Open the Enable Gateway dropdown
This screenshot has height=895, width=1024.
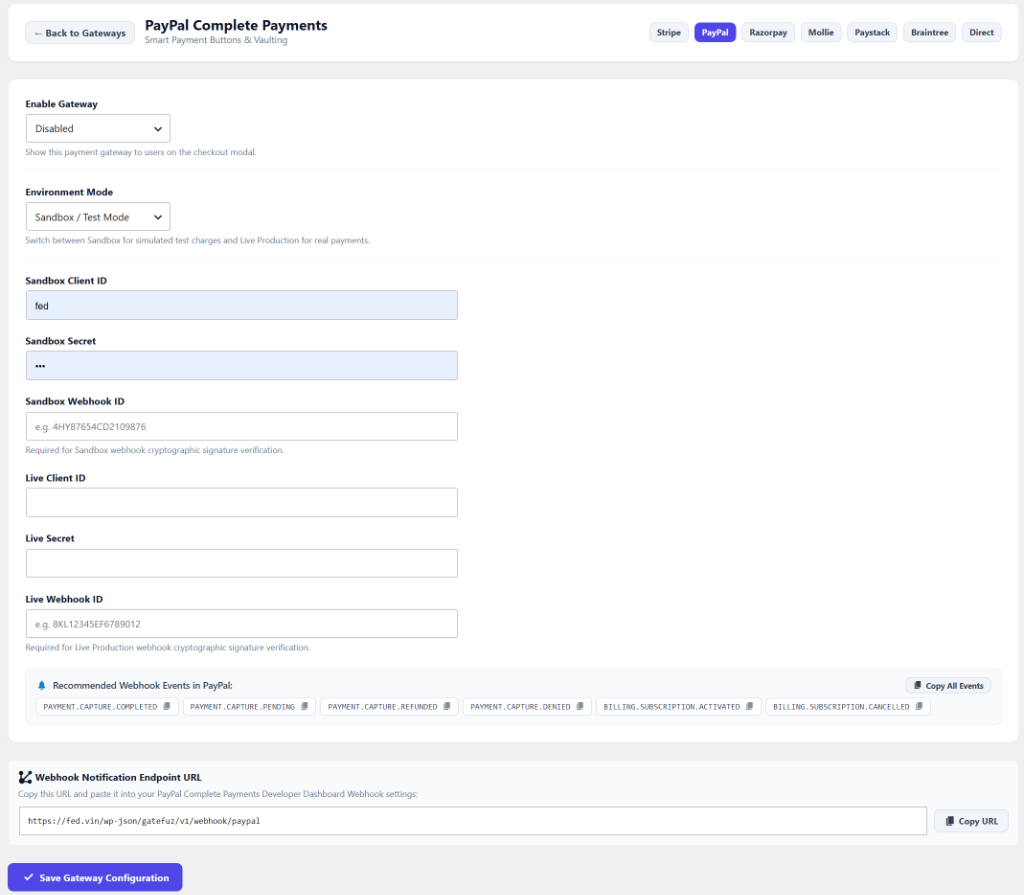[x=98, y=129]
